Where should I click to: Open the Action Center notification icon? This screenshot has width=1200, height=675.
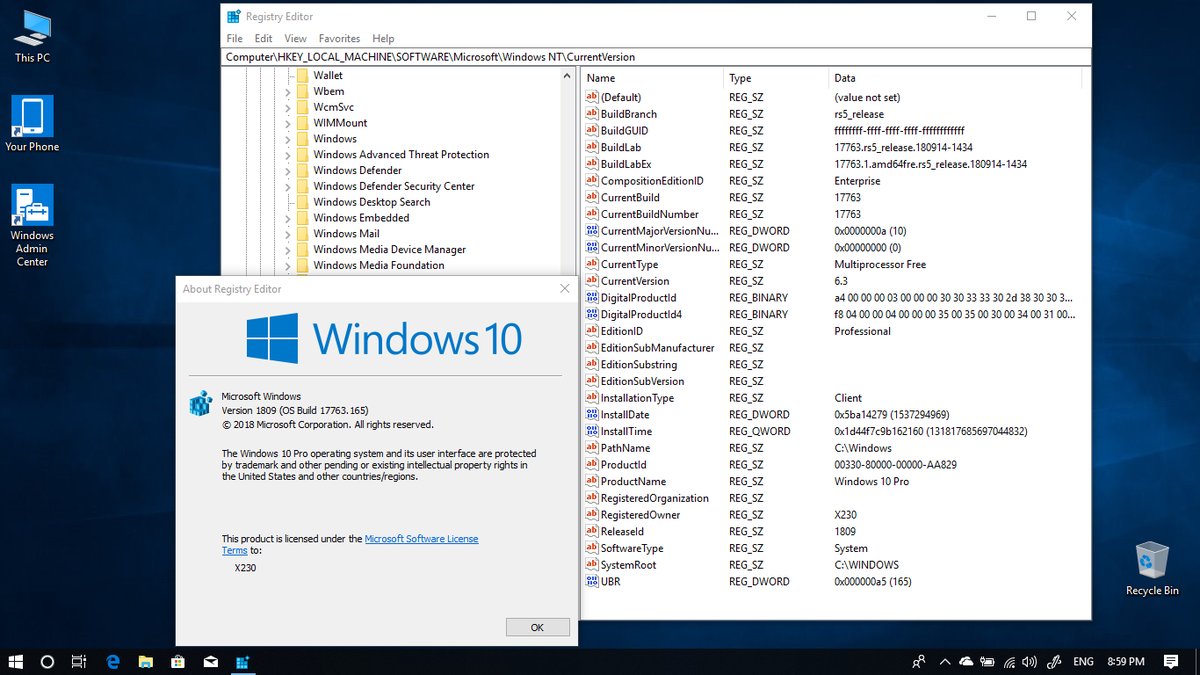(x=1170, y=661)
